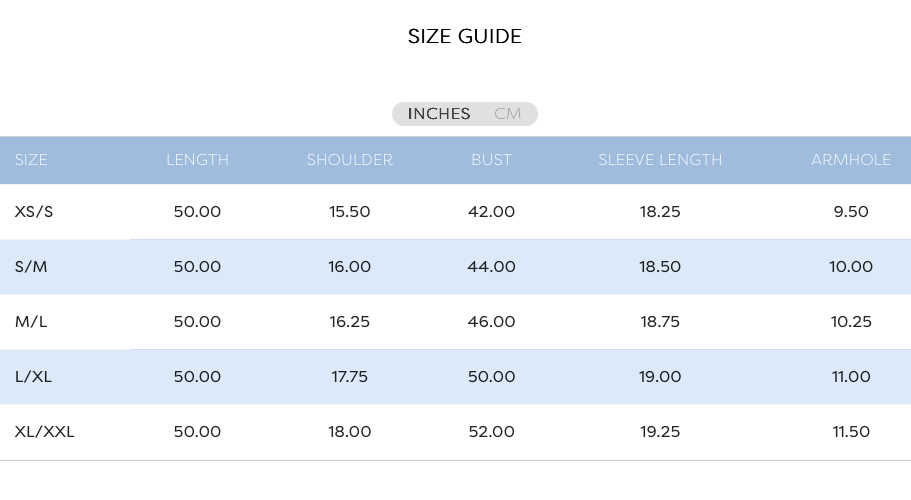Select the M/L size row
Viewport: 911px width, 500px height.
tap(456, 322)
